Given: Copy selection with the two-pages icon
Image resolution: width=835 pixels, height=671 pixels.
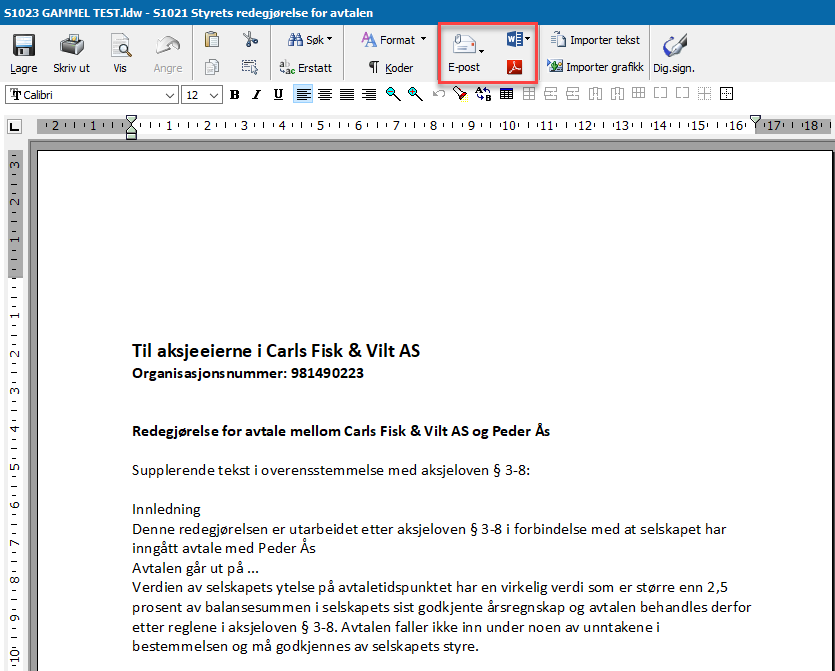Looking at the screenshot, I should pyautogui.click(x=212, y=67).
